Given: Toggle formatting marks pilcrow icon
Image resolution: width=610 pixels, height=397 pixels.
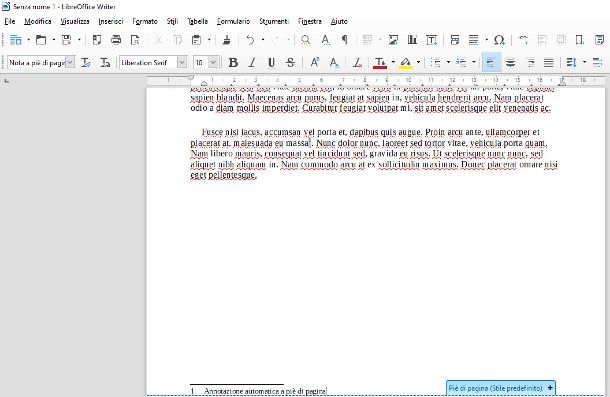Looking at the screenshot, I should pos(344,40).
